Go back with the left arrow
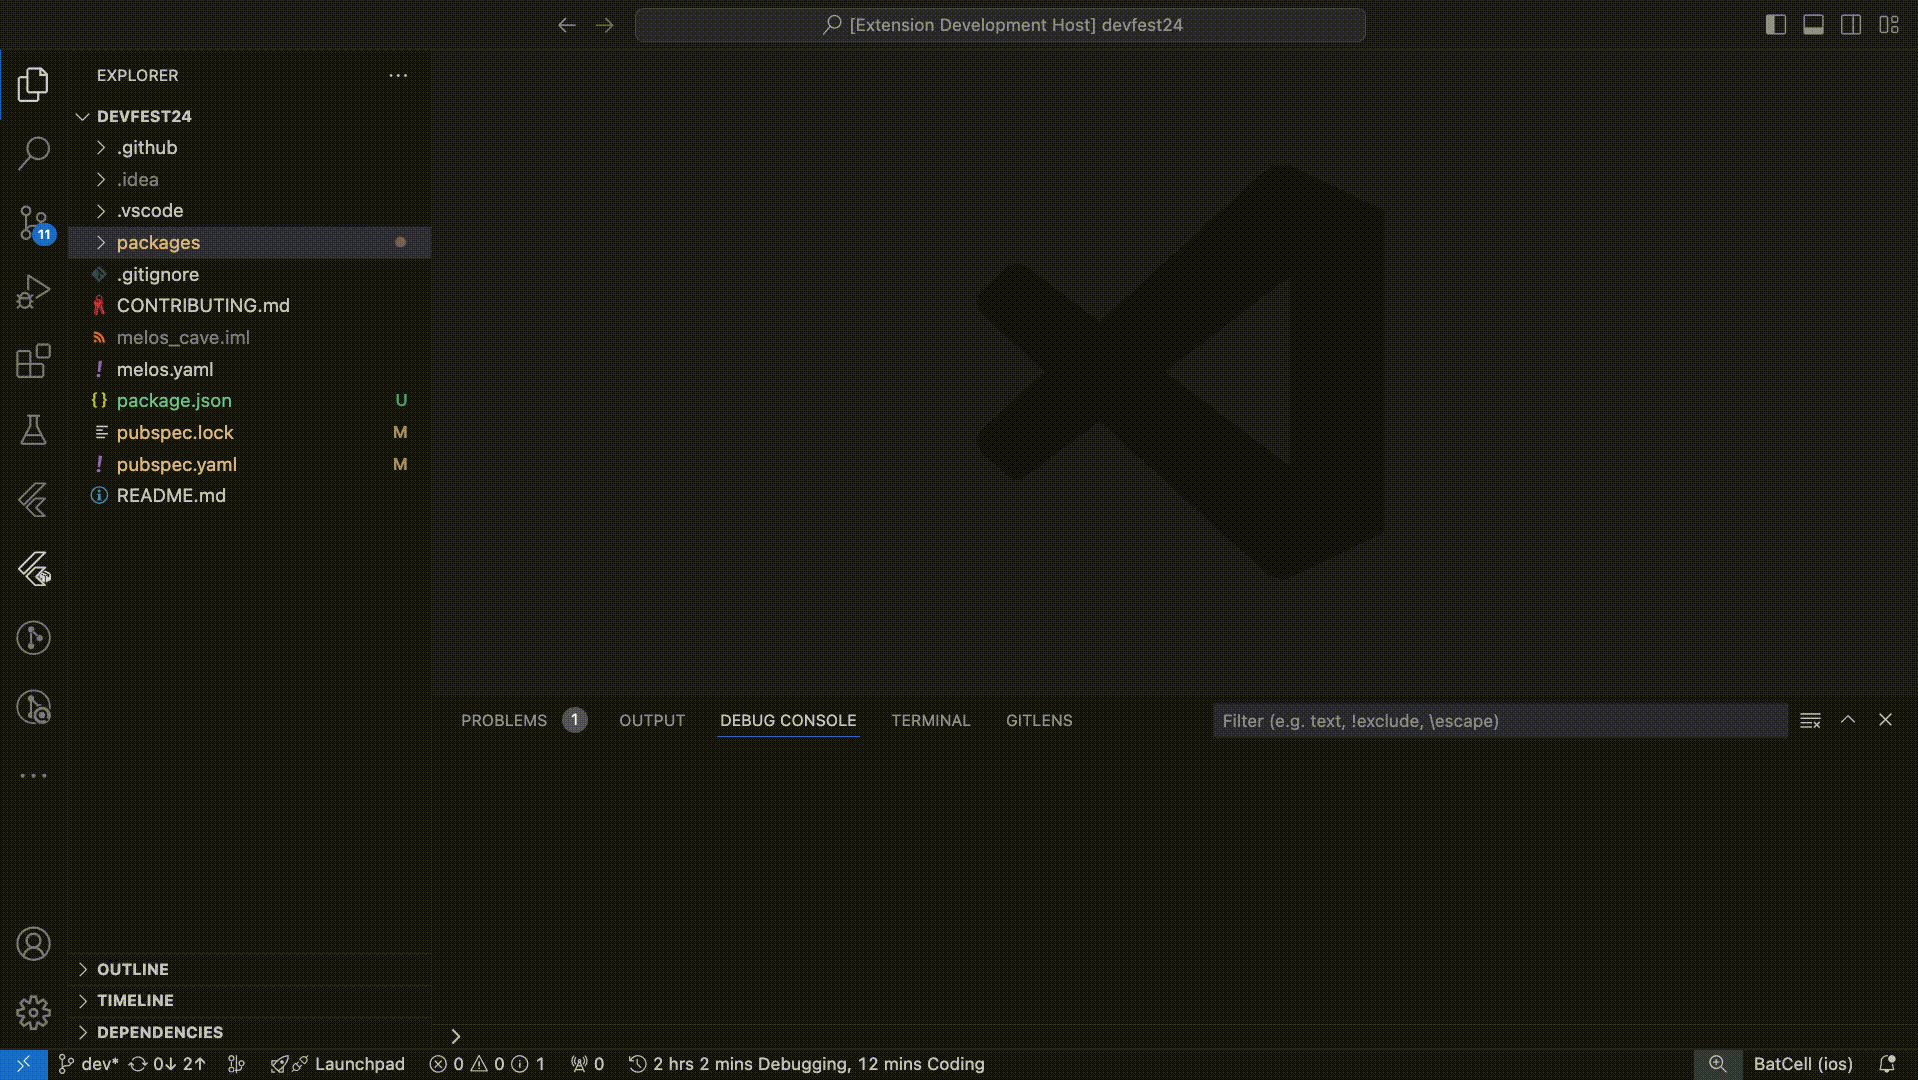Screen dimensions: 1918x1080 (567, 25)
